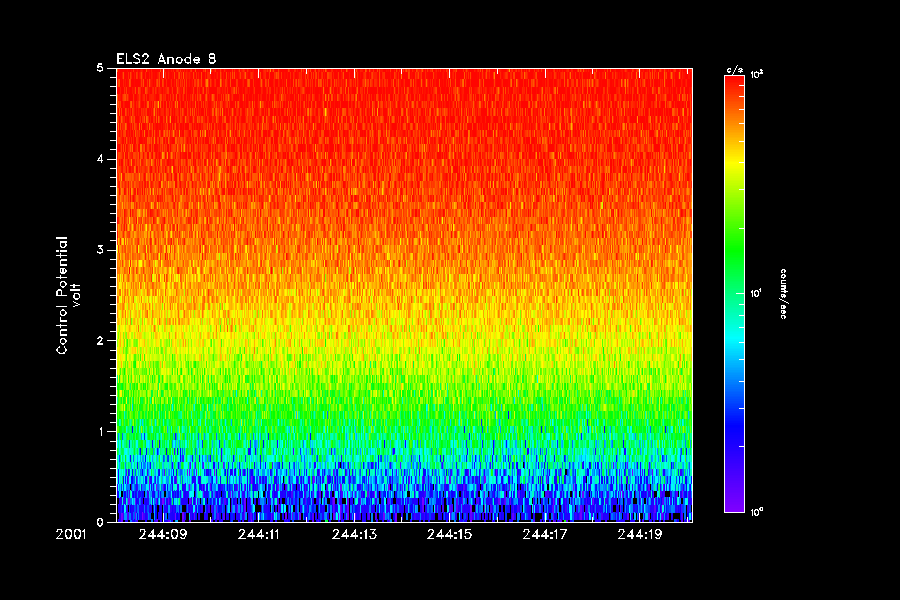This screenshot has height=600, width=900.
Task: Click the 'counts/sec' color bar label
Action: click(x=783, y=293)
